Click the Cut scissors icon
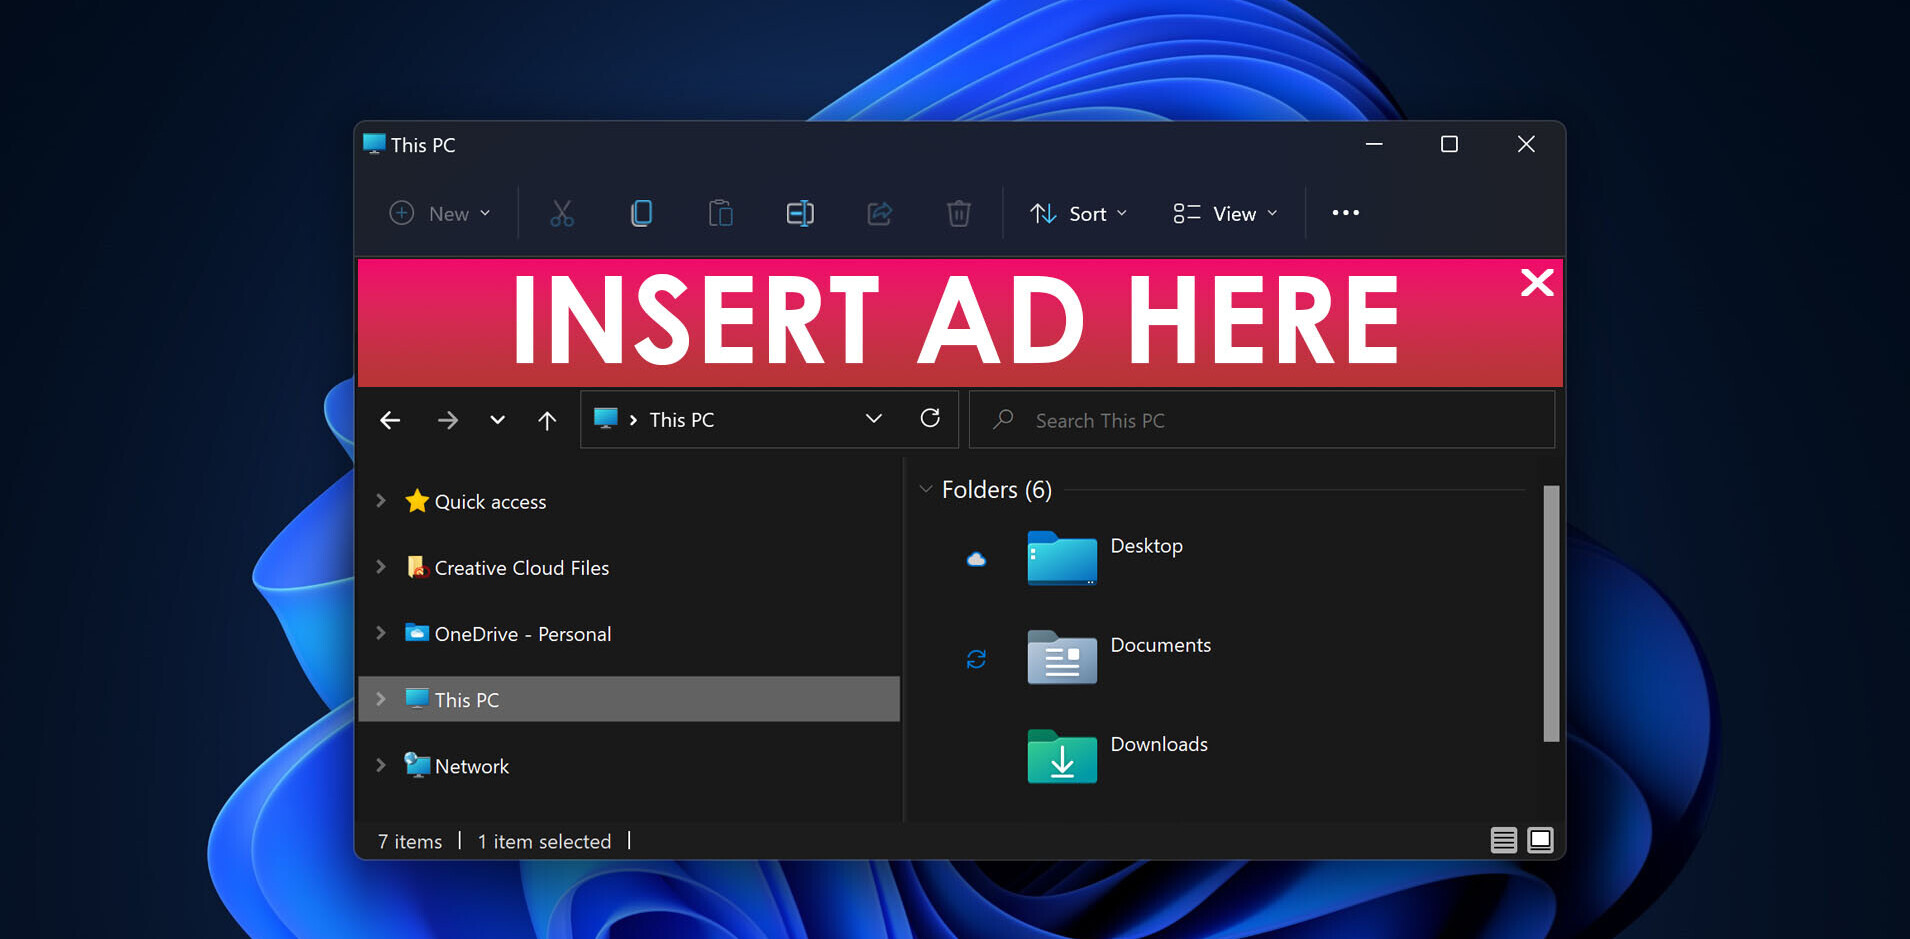Screen dimensions: 1910x939 click(x=562, y=213)
